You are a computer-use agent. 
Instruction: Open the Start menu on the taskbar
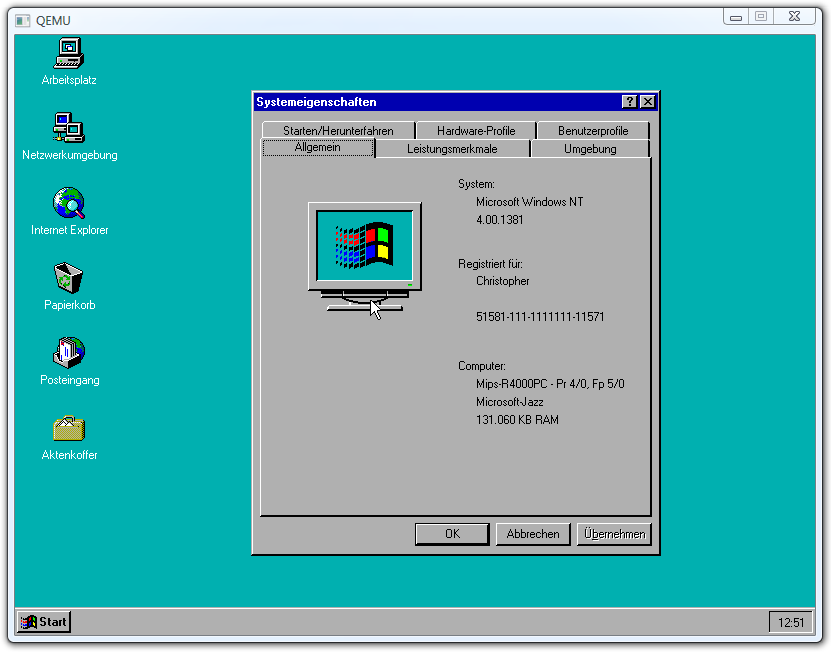(44, 622)
